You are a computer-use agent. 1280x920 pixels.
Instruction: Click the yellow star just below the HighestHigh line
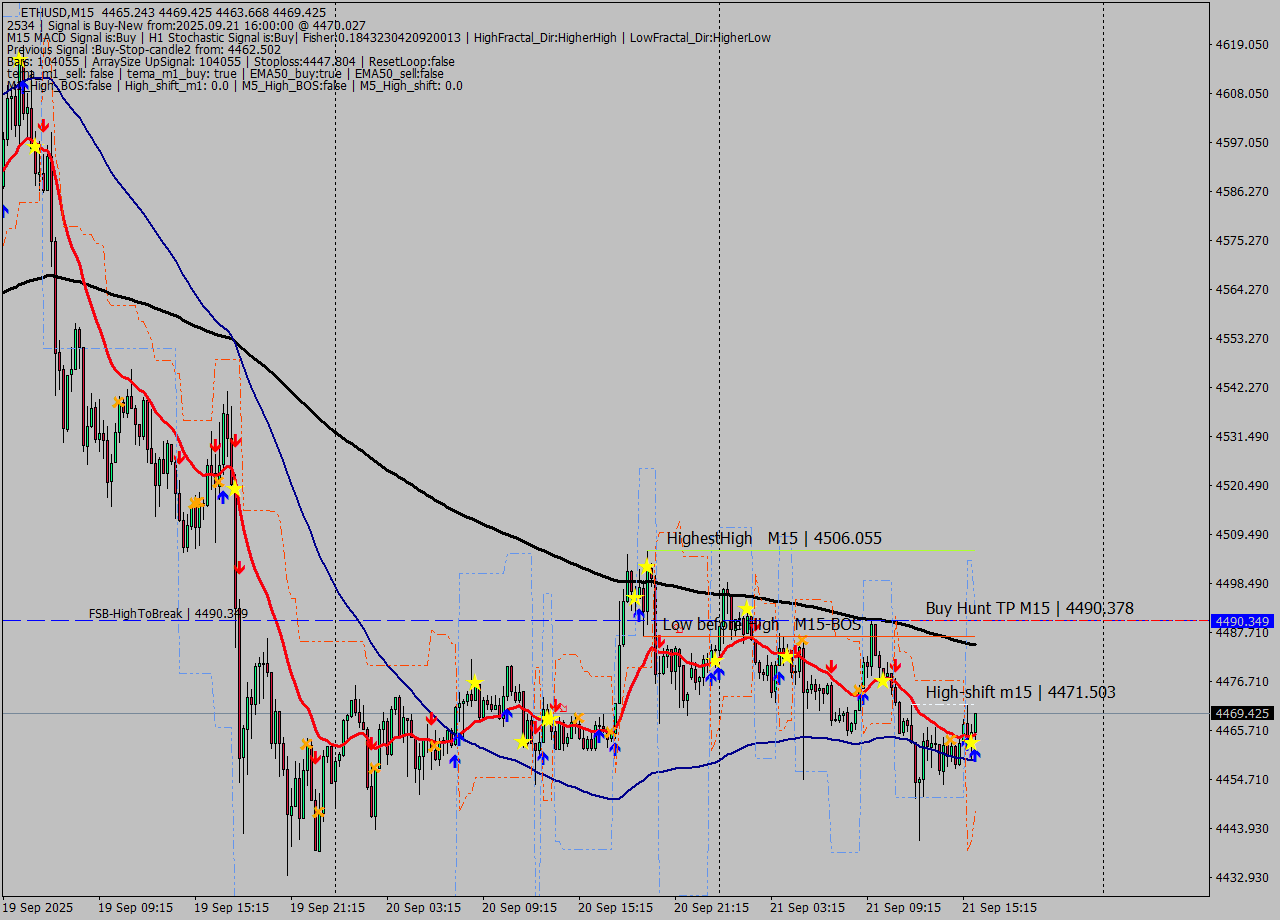click(646, 567)
